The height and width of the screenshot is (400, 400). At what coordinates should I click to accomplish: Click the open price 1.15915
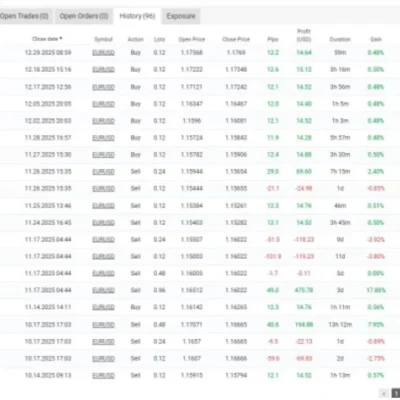pyautogui.click(x=192, y=375)
